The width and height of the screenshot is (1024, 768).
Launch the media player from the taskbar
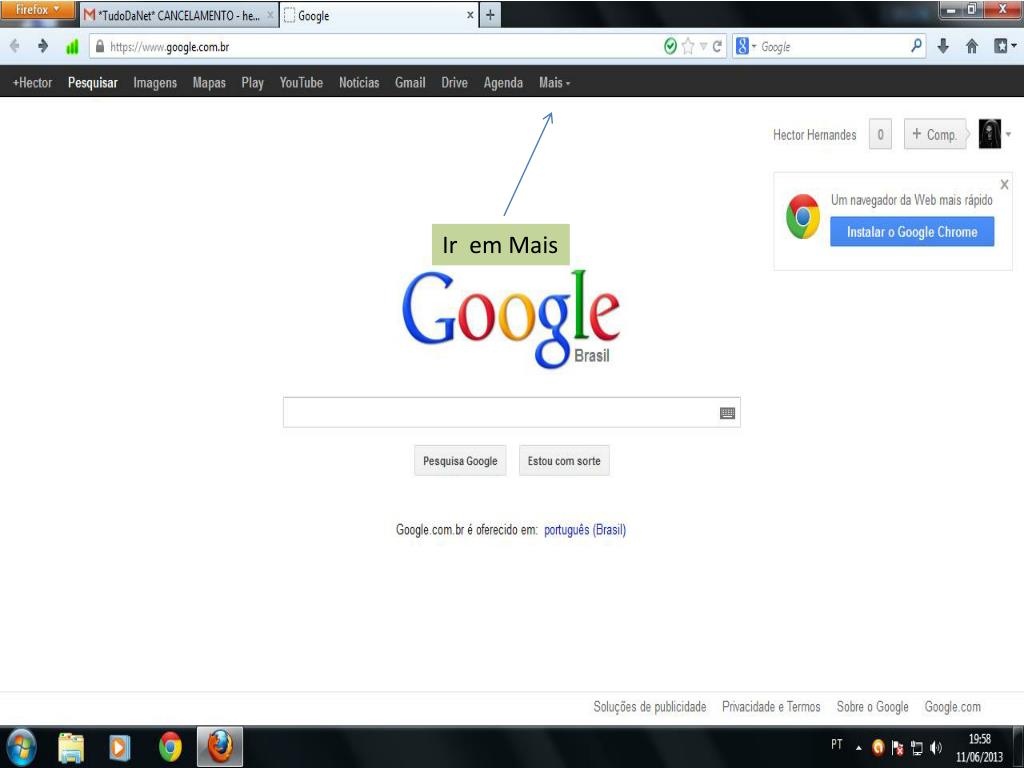coord(120,748)
